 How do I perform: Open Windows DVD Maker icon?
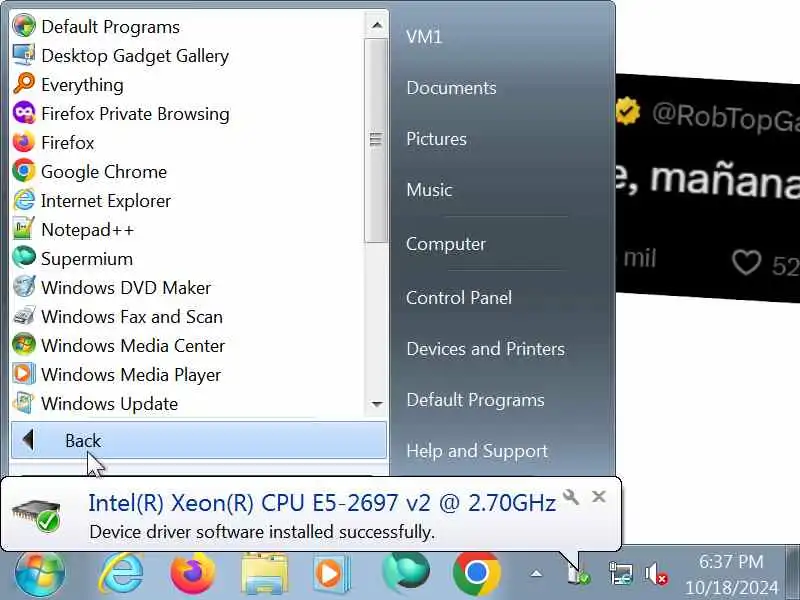pos(23,287)
